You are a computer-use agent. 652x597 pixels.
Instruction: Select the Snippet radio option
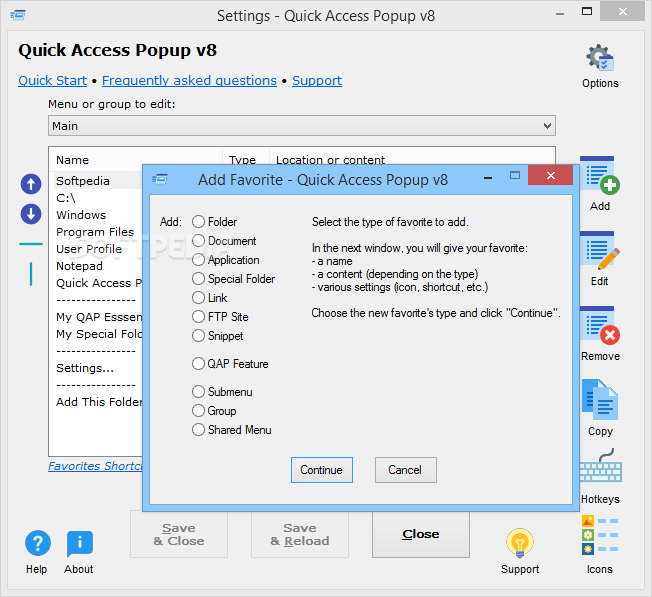(198, 336)
